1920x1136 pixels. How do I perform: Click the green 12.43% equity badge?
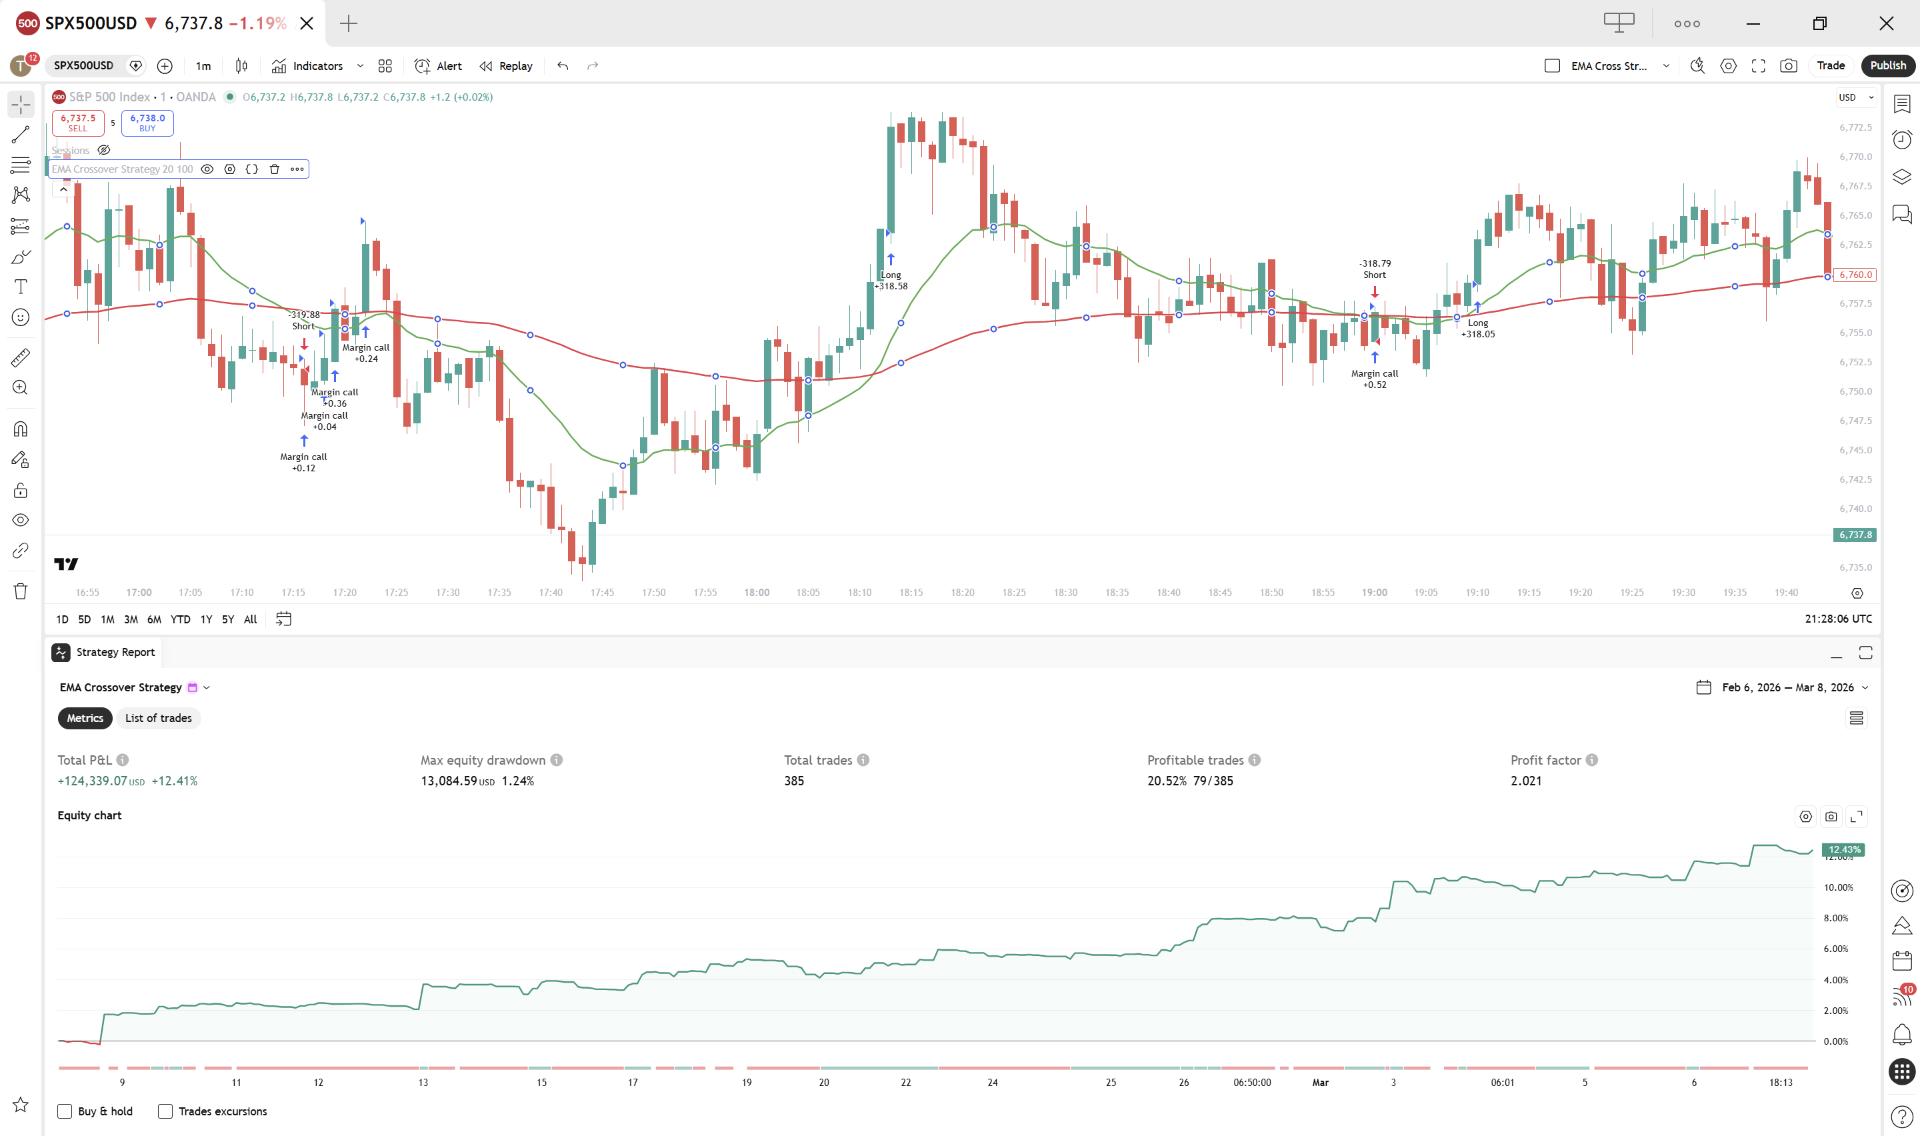[x=1843, y=850]
